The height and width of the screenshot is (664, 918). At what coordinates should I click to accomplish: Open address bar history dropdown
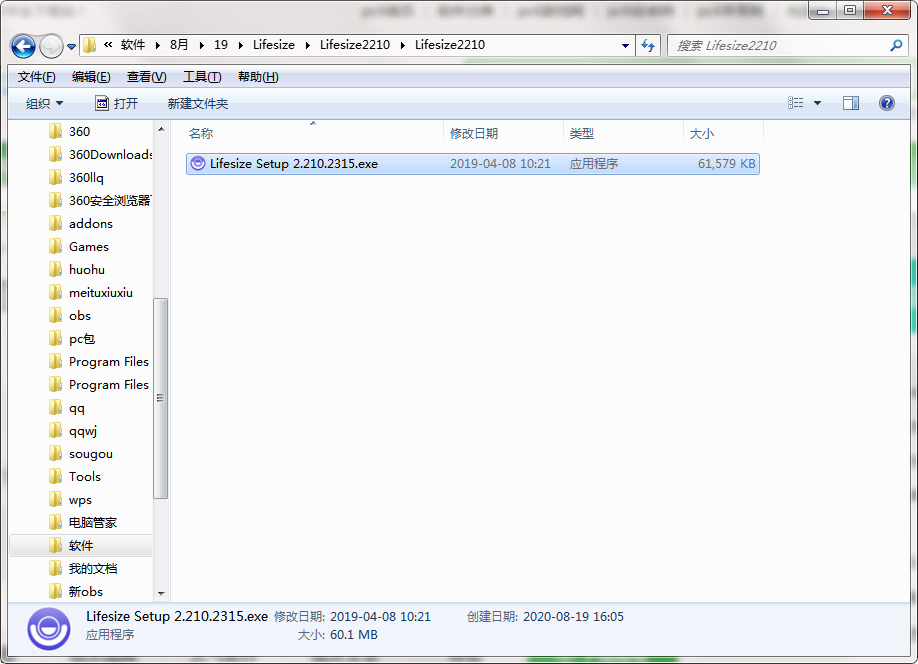(625, 46)
